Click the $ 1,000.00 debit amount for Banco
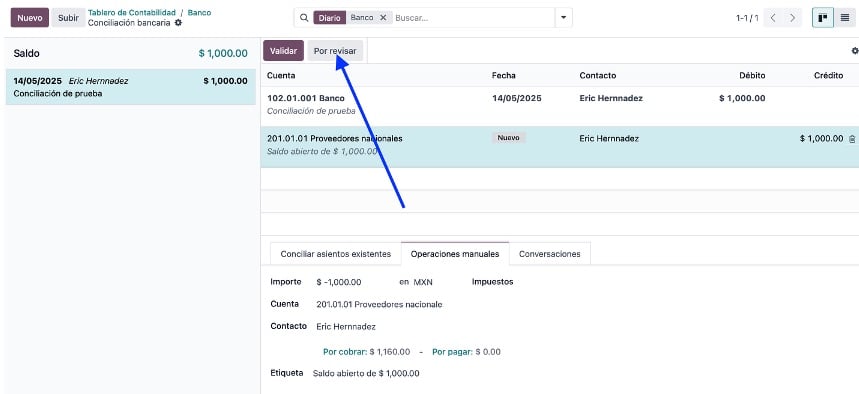The width and height of the screenshot is (859, 394). [742, 99]
